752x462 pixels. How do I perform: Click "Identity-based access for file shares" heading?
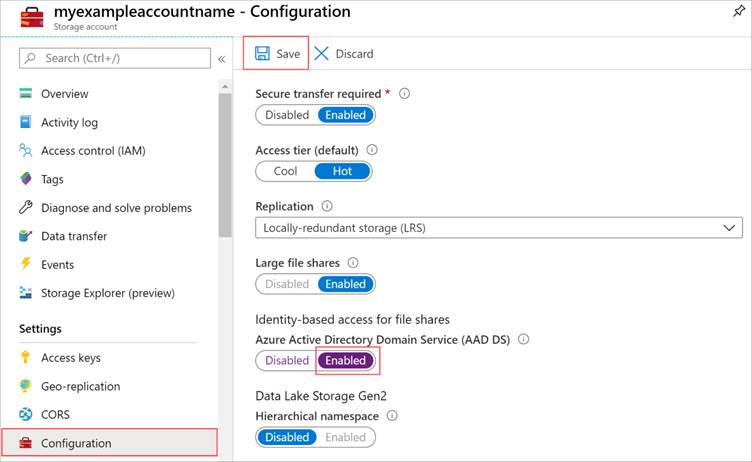click(x=352, y=320)
